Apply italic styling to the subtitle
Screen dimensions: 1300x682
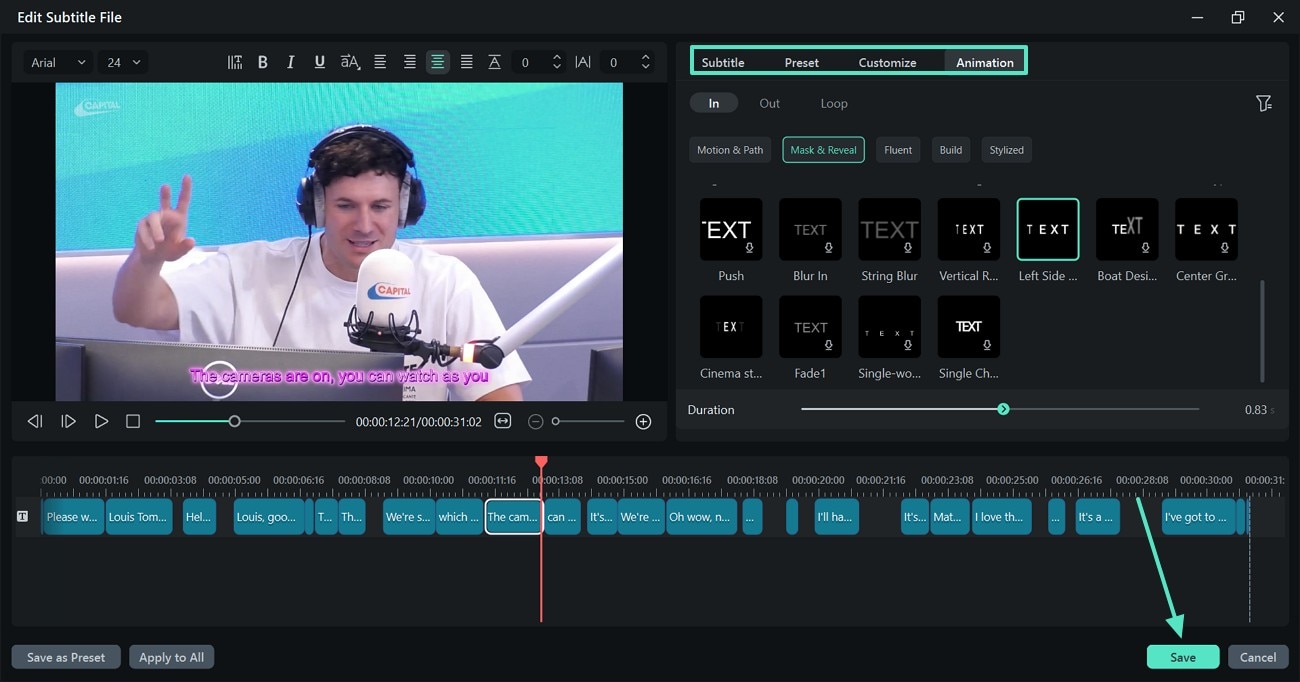[290, 61]
